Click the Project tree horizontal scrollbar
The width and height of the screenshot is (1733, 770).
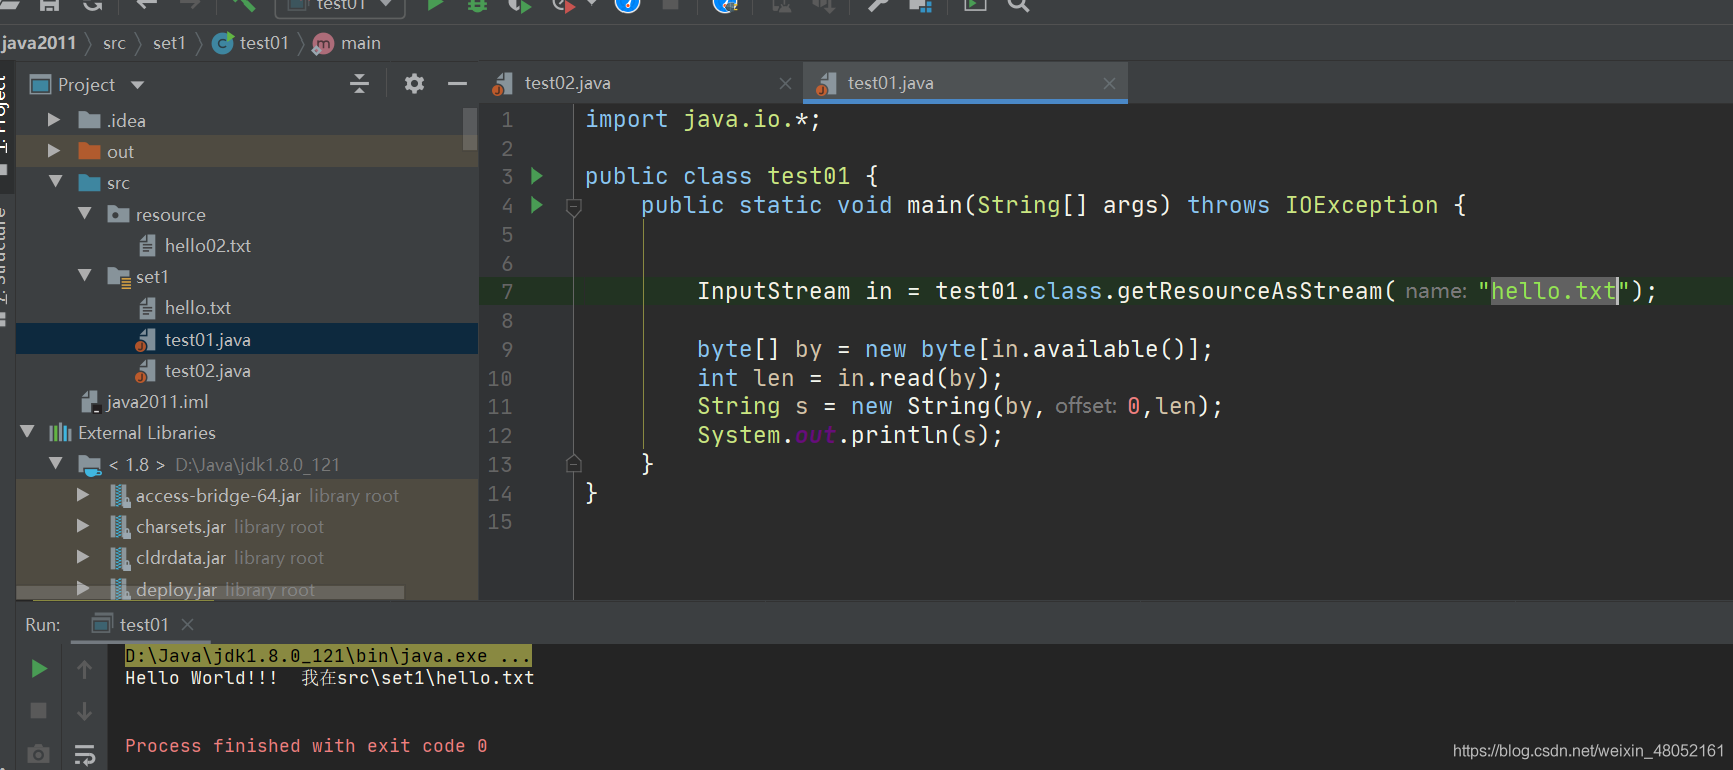[210, 593]
